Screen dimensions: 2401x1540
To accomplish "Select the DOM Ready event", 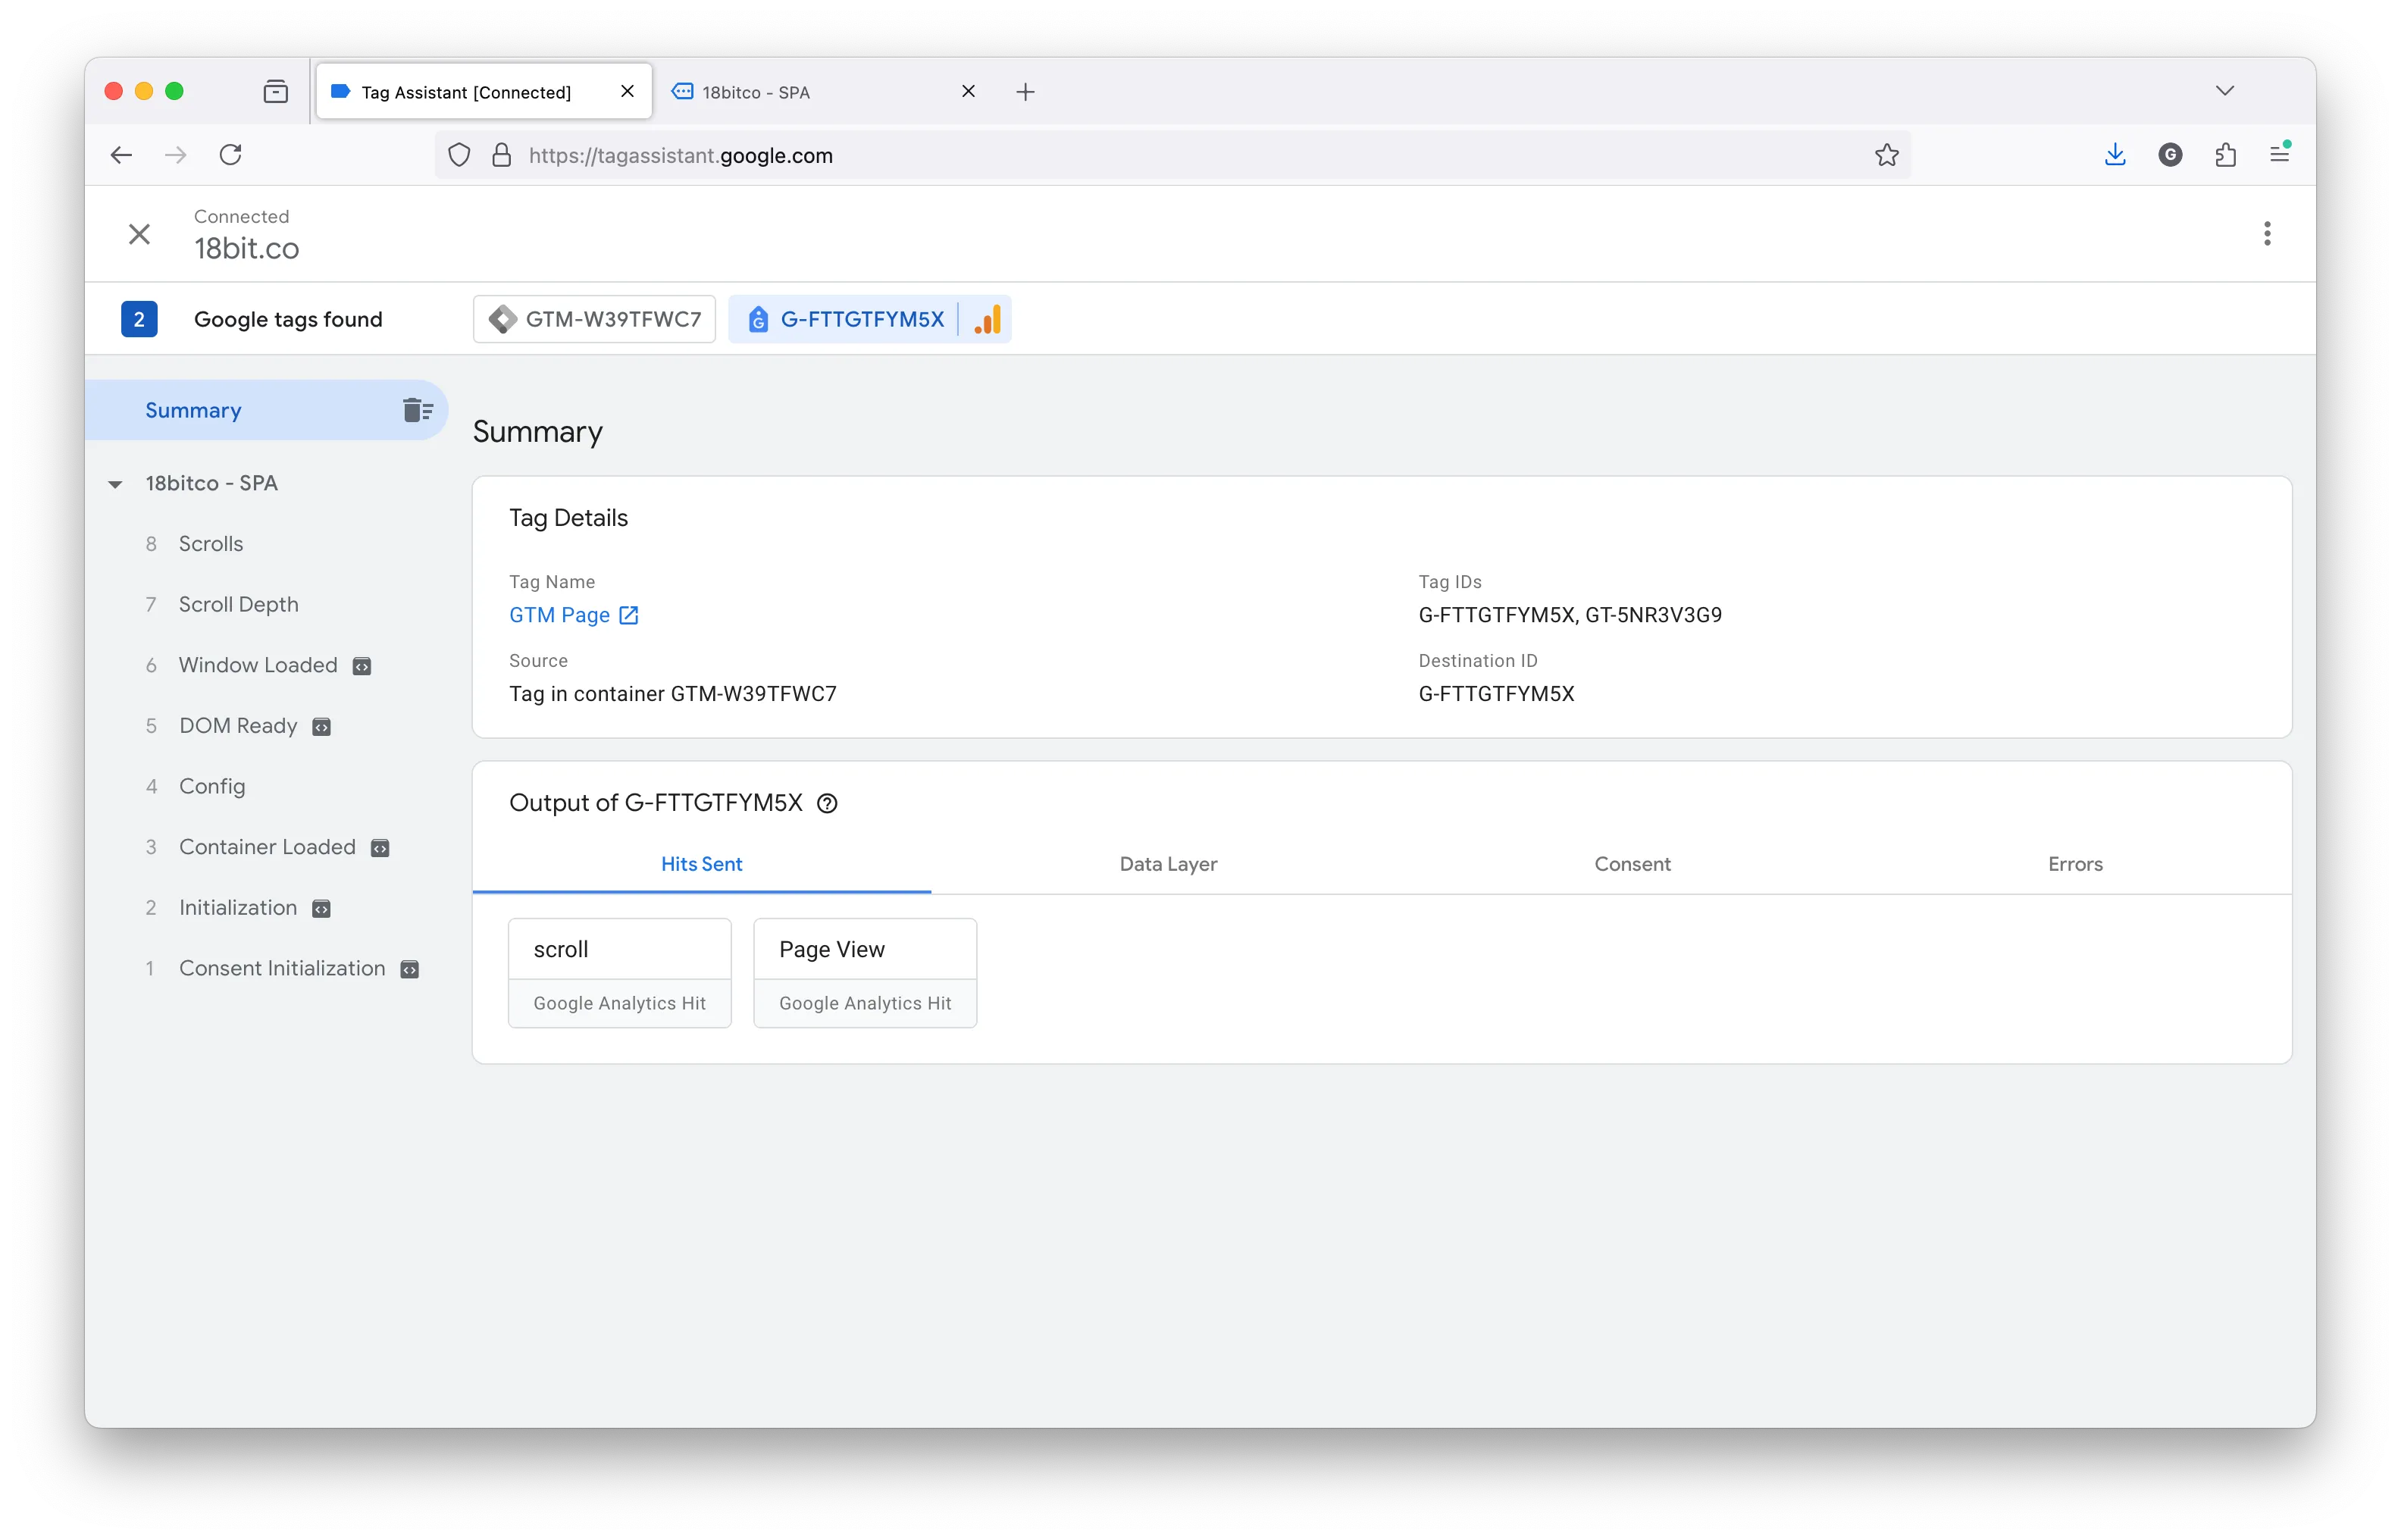I will click(x=237, y=726).
